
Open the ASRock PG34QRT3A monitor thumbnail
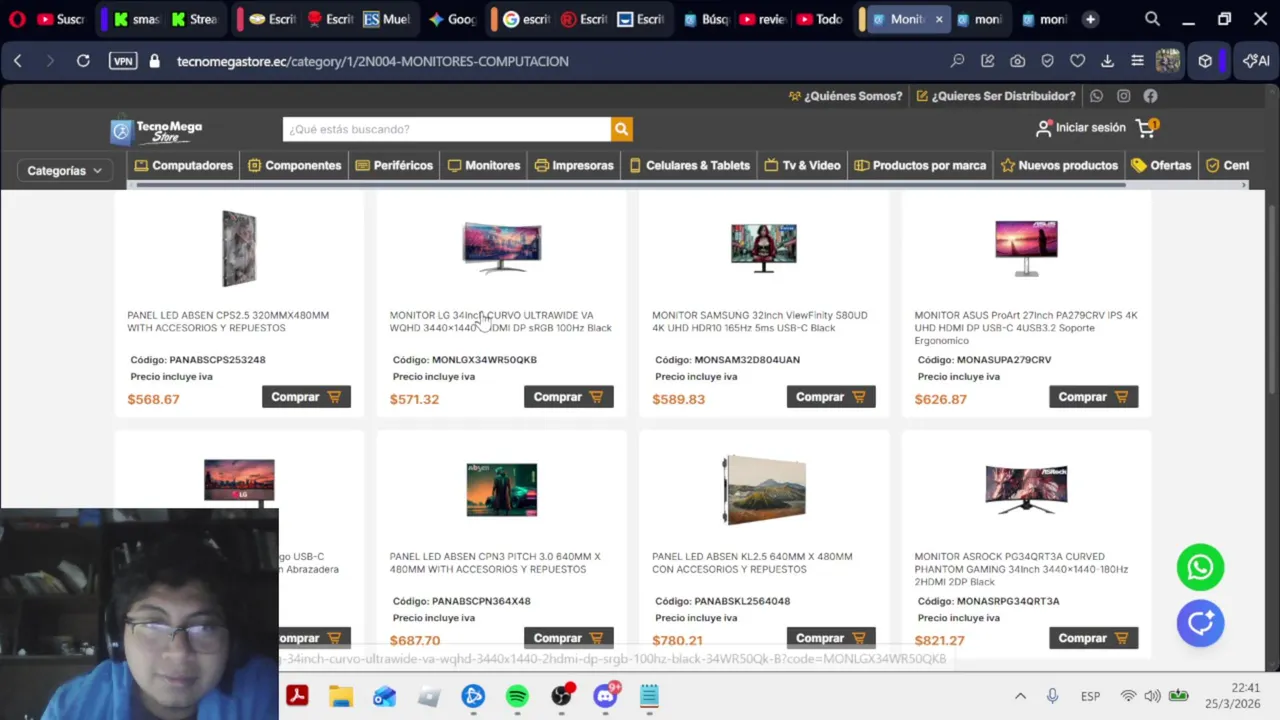[1026, 489]
